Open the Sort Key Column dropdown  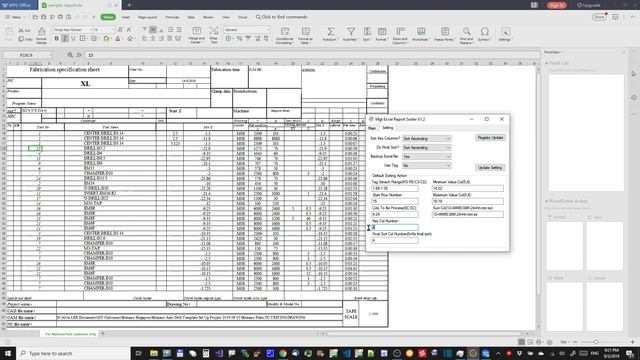427,139
